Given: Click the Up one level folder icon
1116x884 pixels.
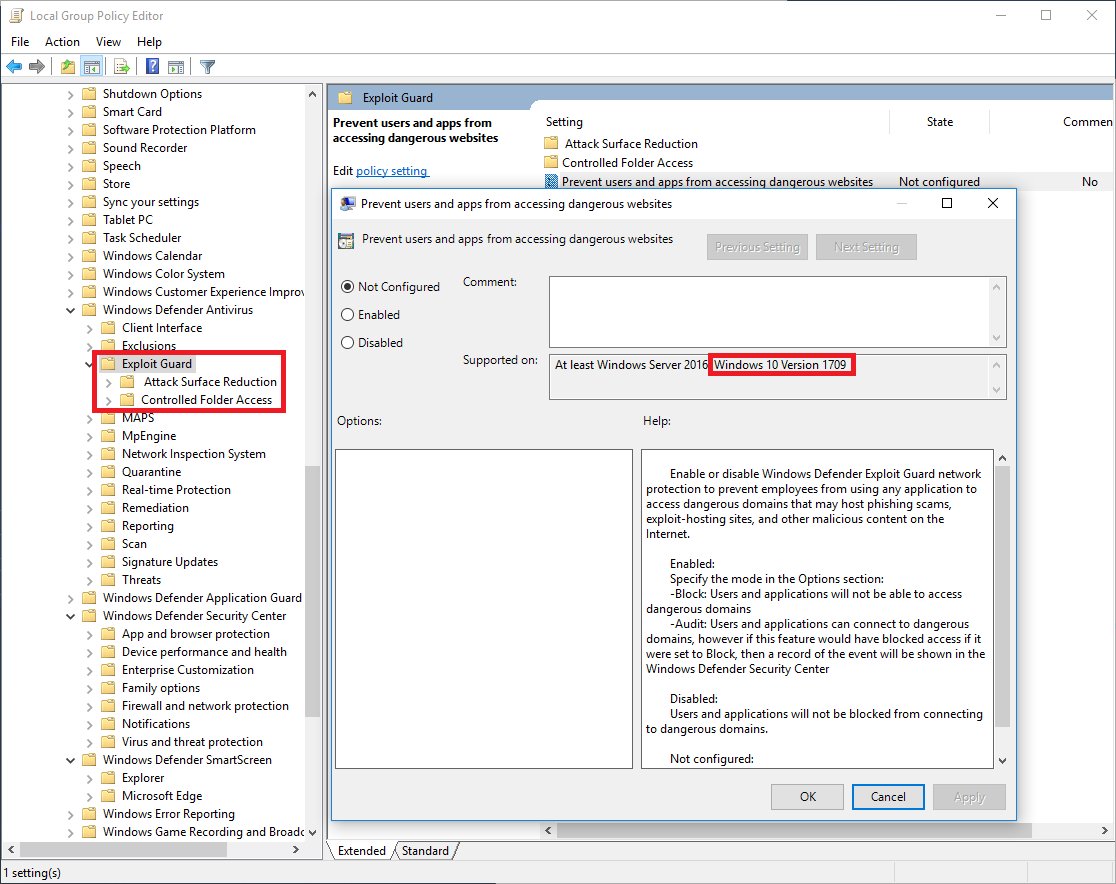Looking at the screenshot, I should point(68,67).
